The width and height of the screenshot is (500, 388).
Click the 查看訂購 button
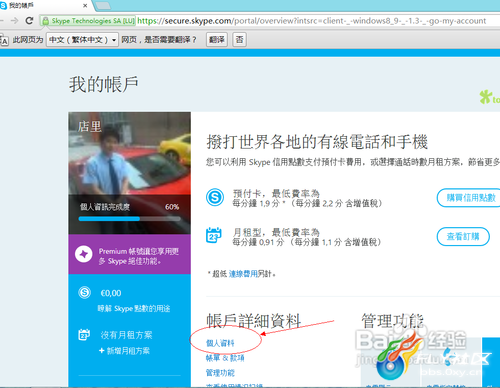point(463,236)
